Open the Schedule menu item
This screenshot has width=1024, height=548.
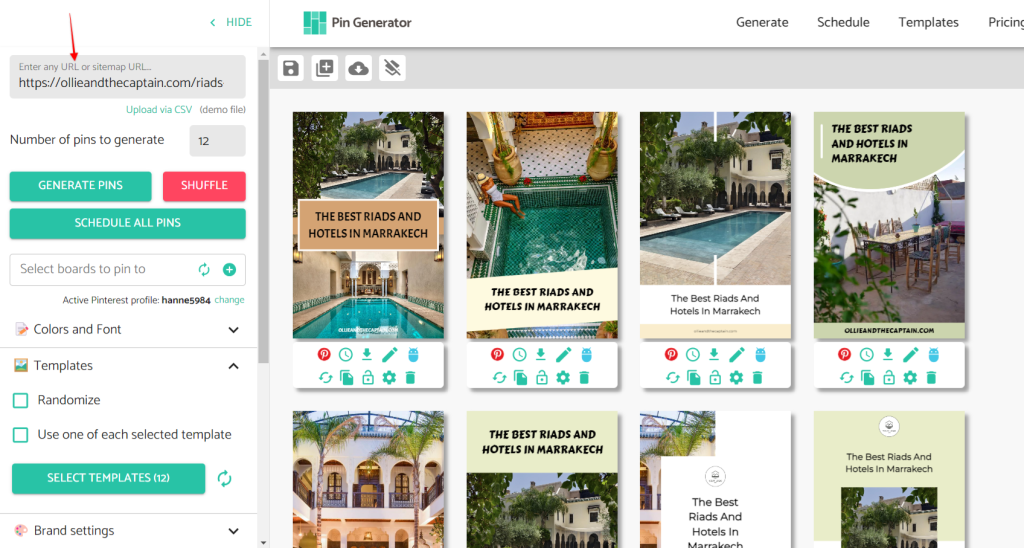tap(842, 22)
